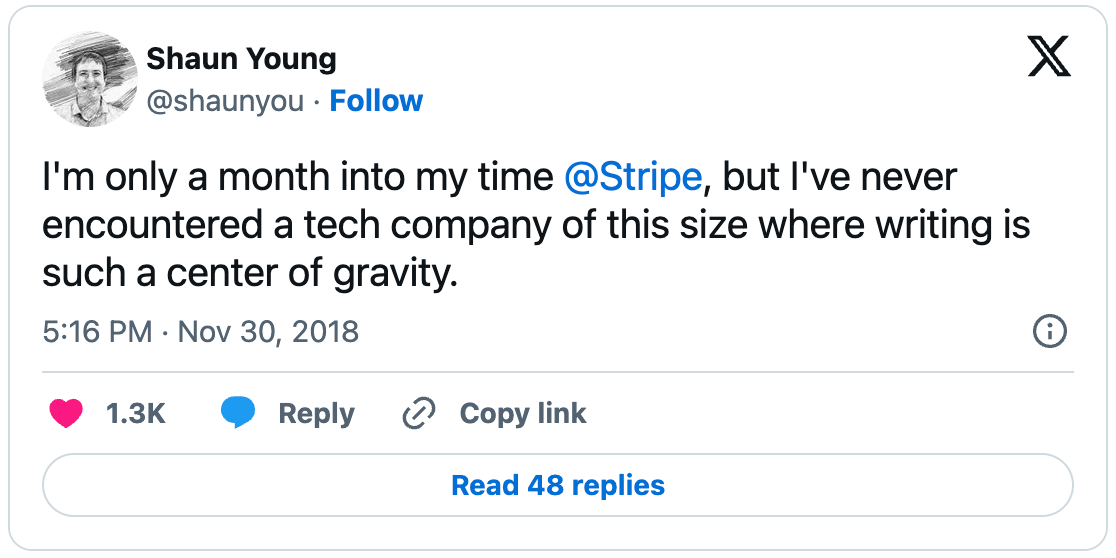This screenshot has height=558, width=1116.
Task: Open the info circle icon
Action: point(1049,332)
